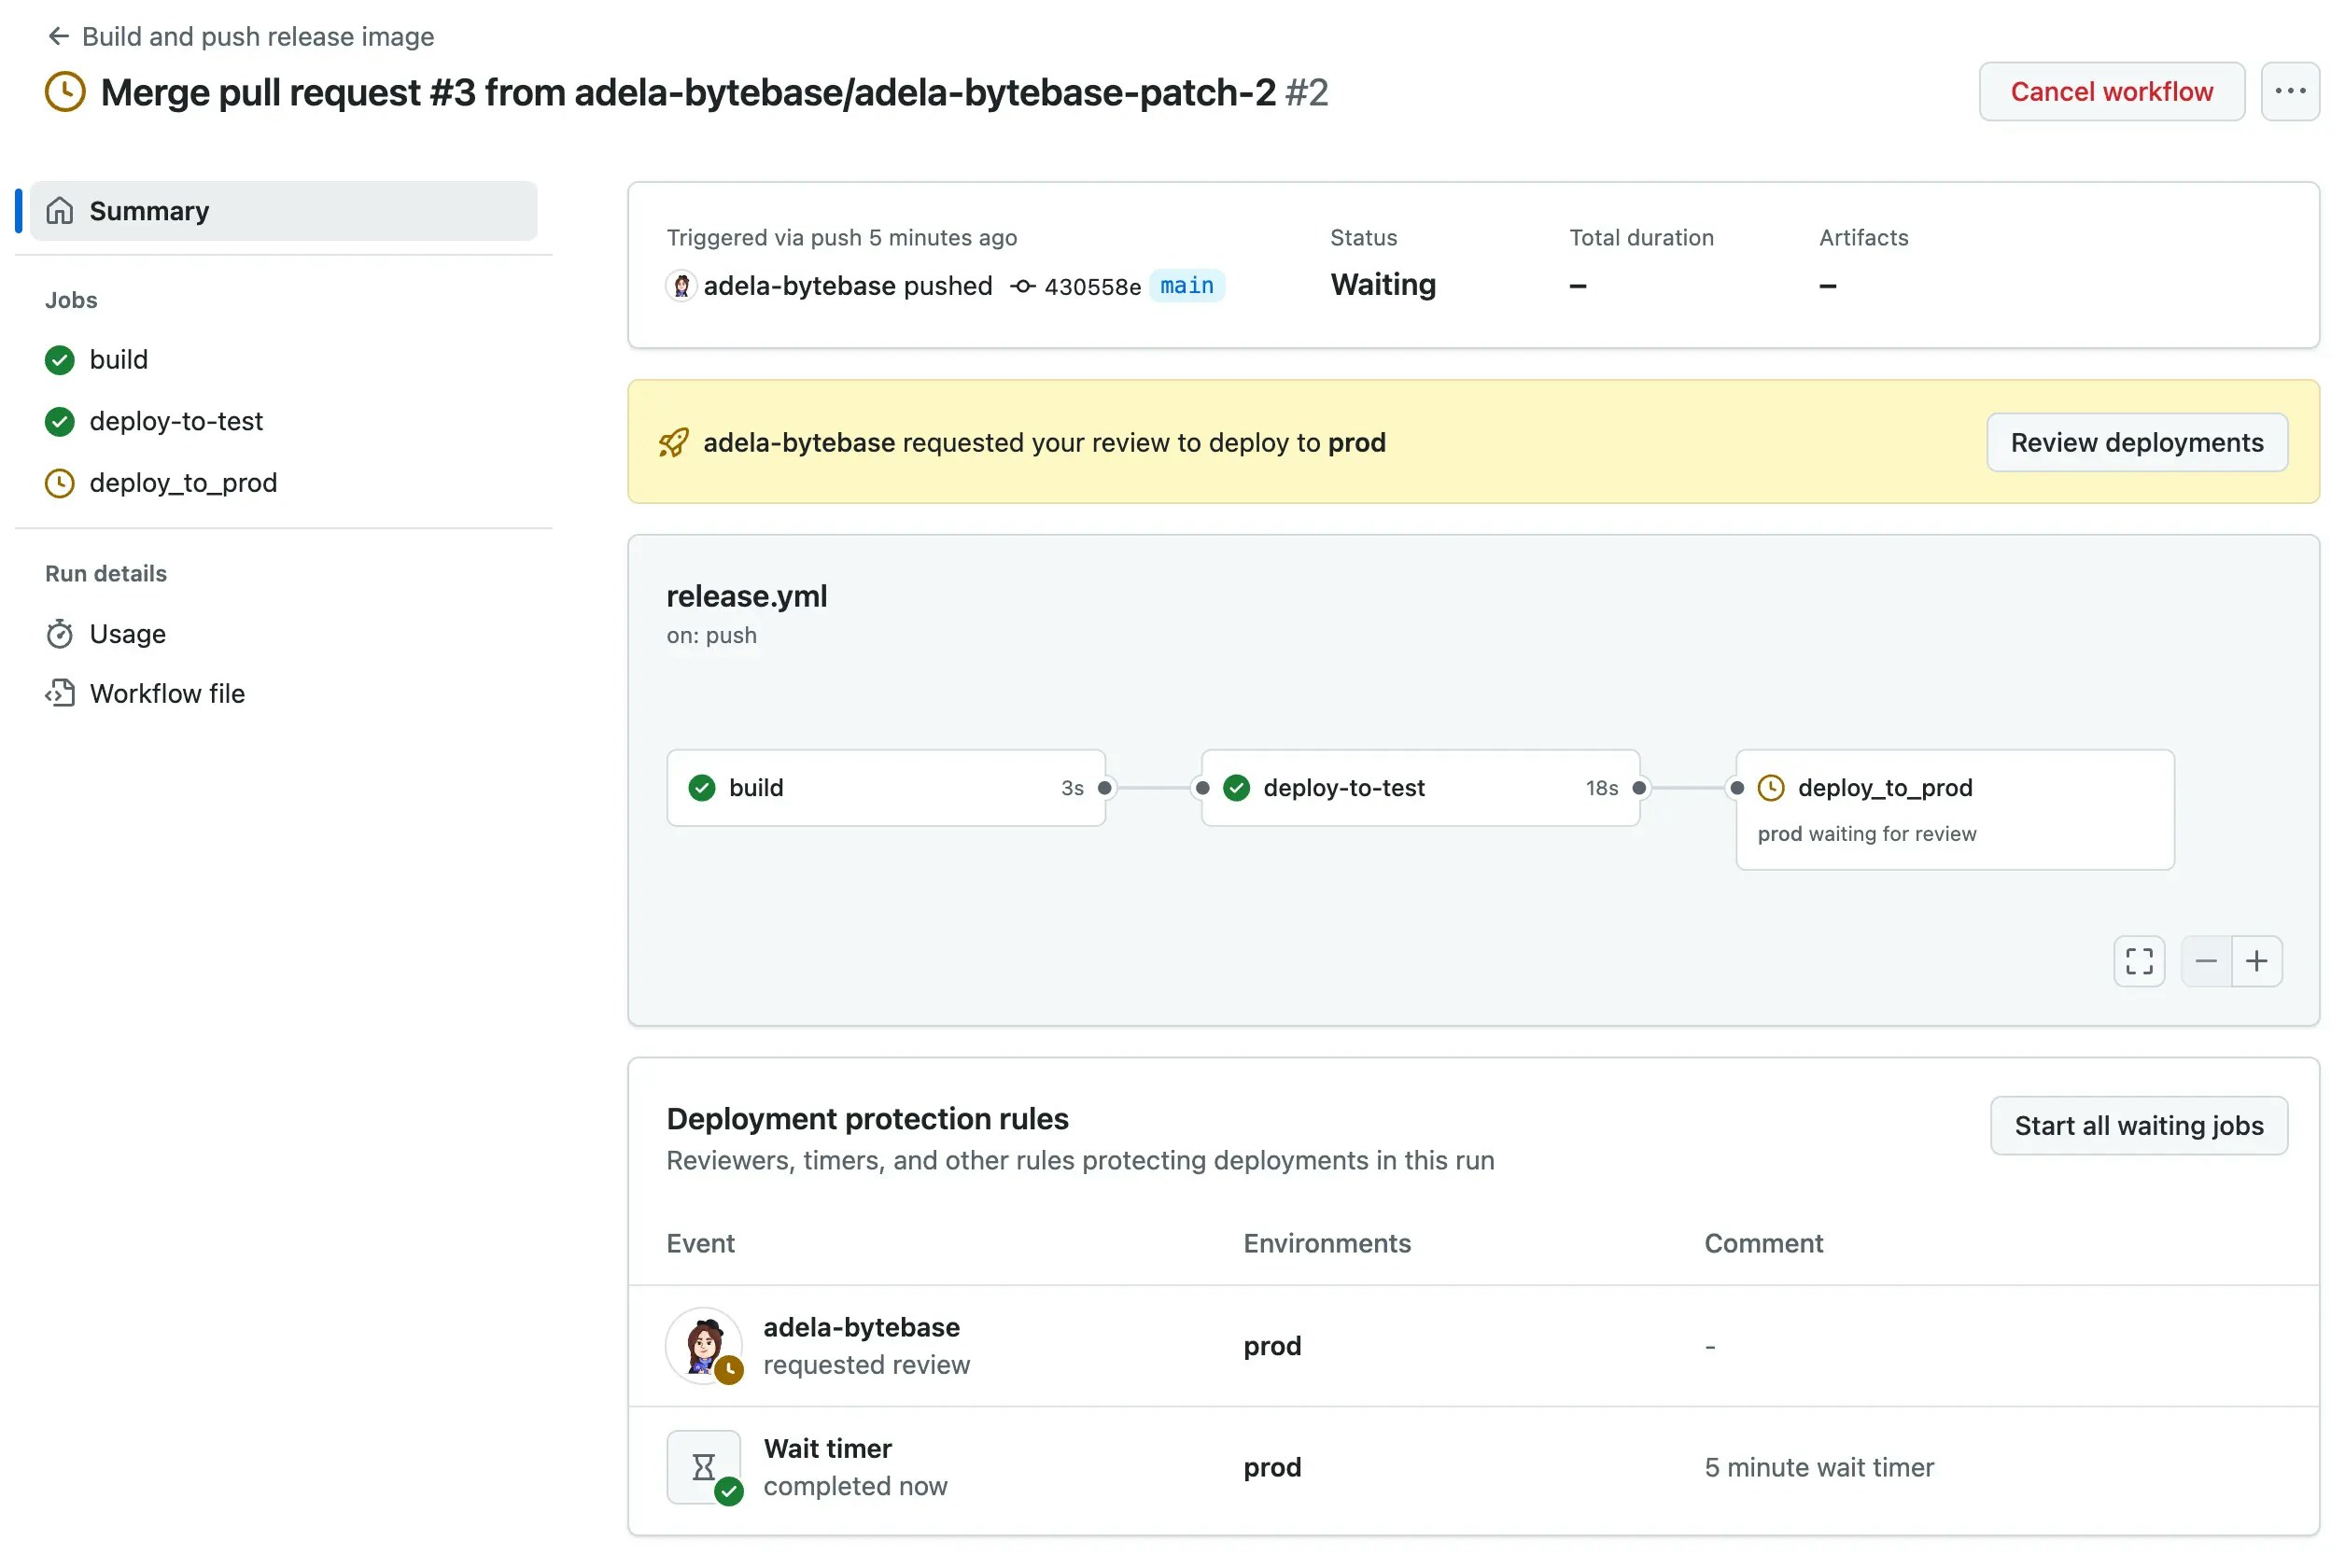The width and height of the screenshot is (2345, 1568).
Task: Click the Usage stopwatch icon
Action: (60, 634)
